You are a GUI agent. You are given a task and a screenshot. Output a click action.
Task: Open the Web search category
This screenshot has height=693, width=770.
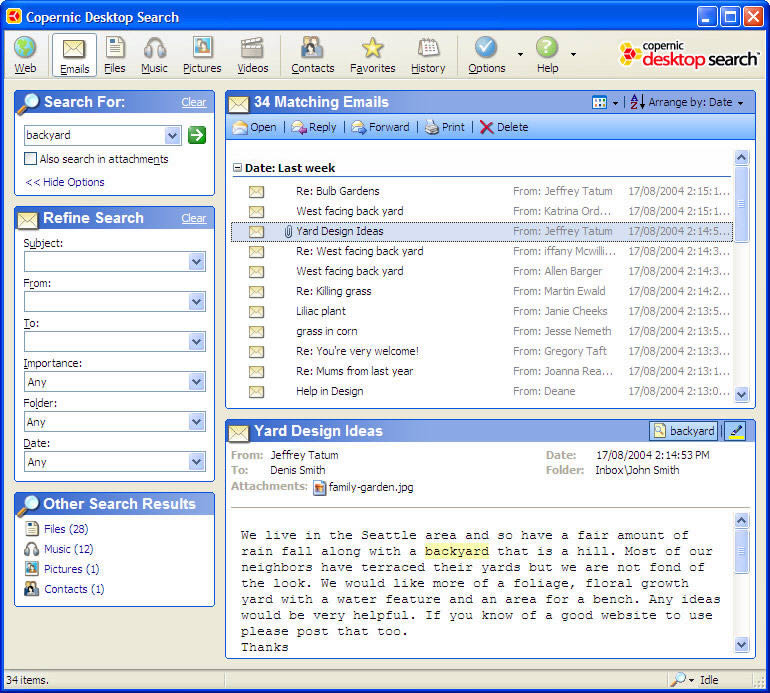pos(25,55)
